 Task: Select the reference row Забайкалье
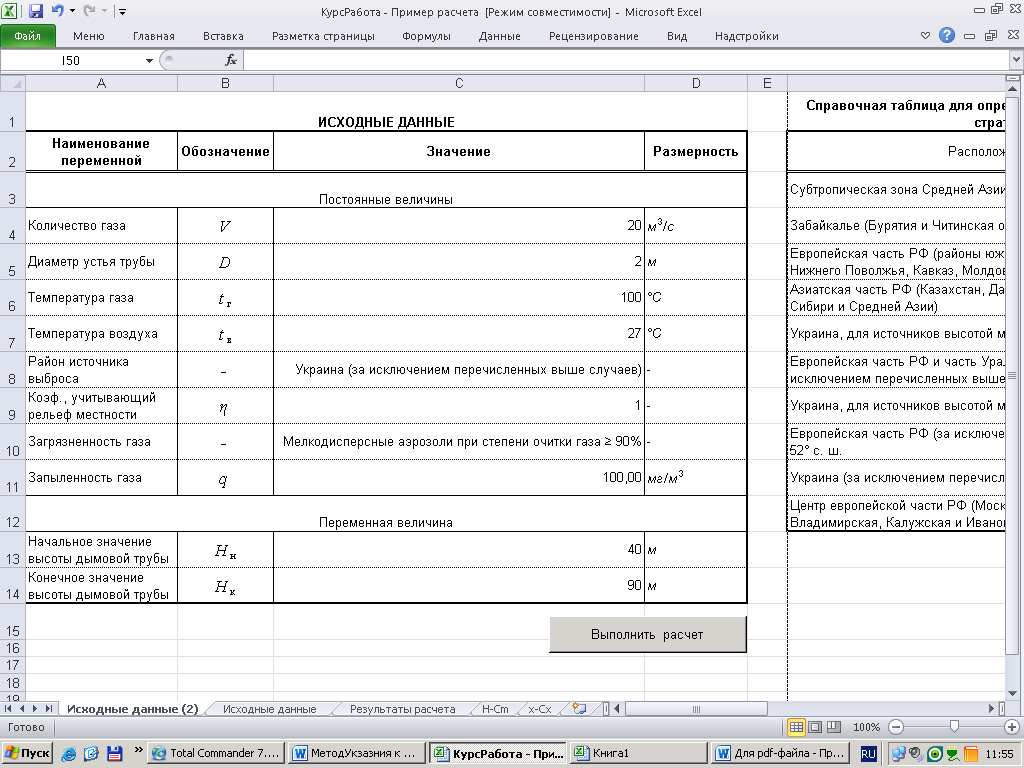[896, 225]
